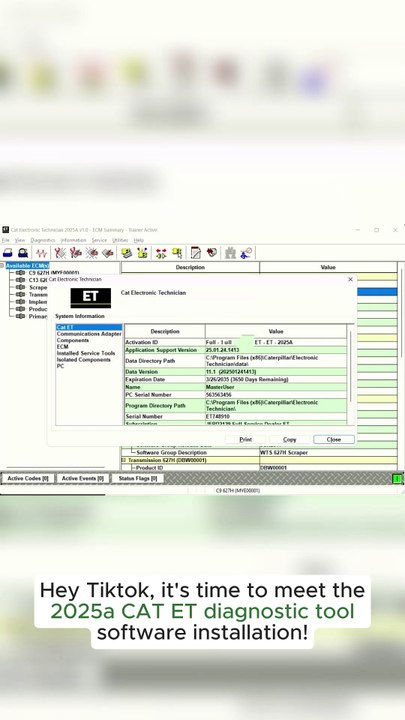Open the File menu
Viewport: 405px width, 720px height.
click(x=6, y=240)
